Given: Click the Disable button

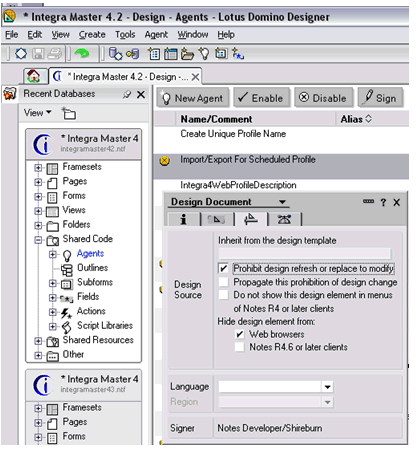Looking at the screenshot, I should tap(323, 98).
